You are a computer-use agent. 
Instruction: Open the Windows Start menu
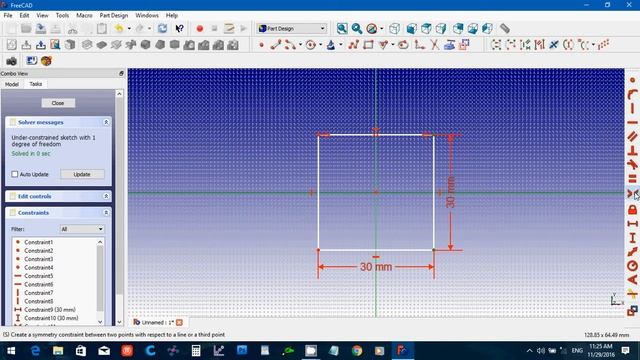[11, 351]
